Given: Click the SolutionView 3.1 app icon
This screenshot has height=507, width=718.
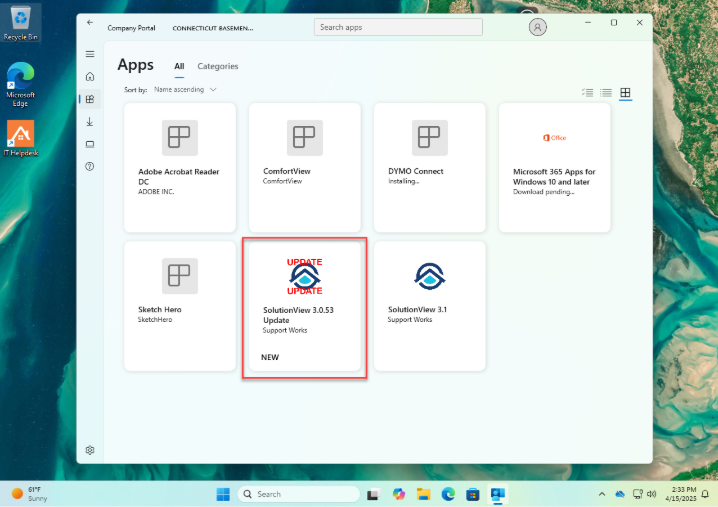Looking at the screenshot, I should pos(430,276).
